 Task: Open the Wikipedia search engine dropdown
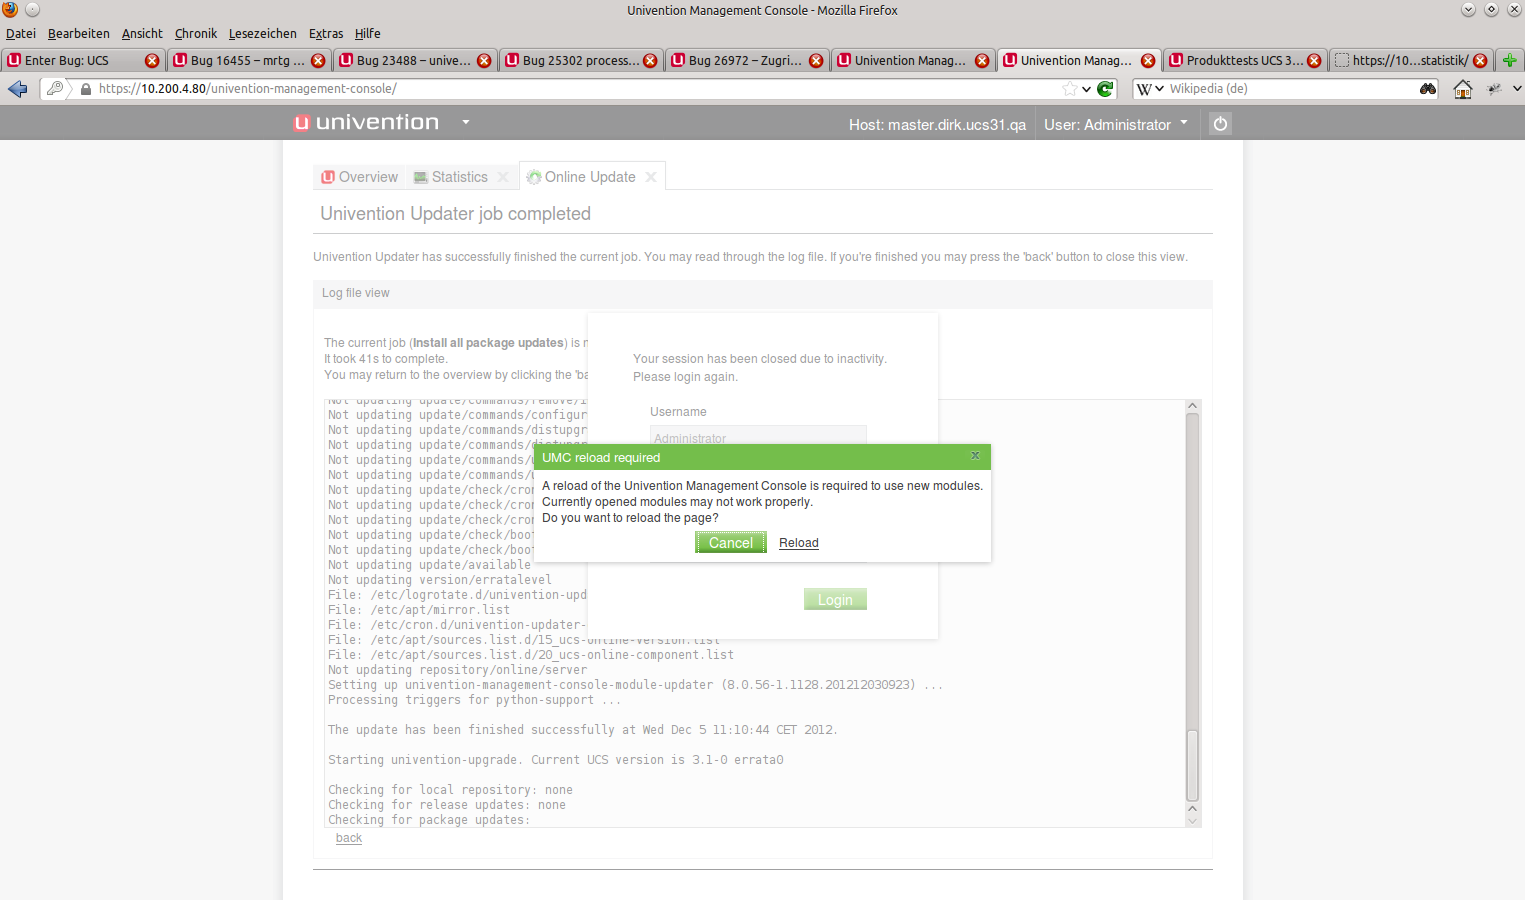pyautogui.click(x=1150, y=89)
